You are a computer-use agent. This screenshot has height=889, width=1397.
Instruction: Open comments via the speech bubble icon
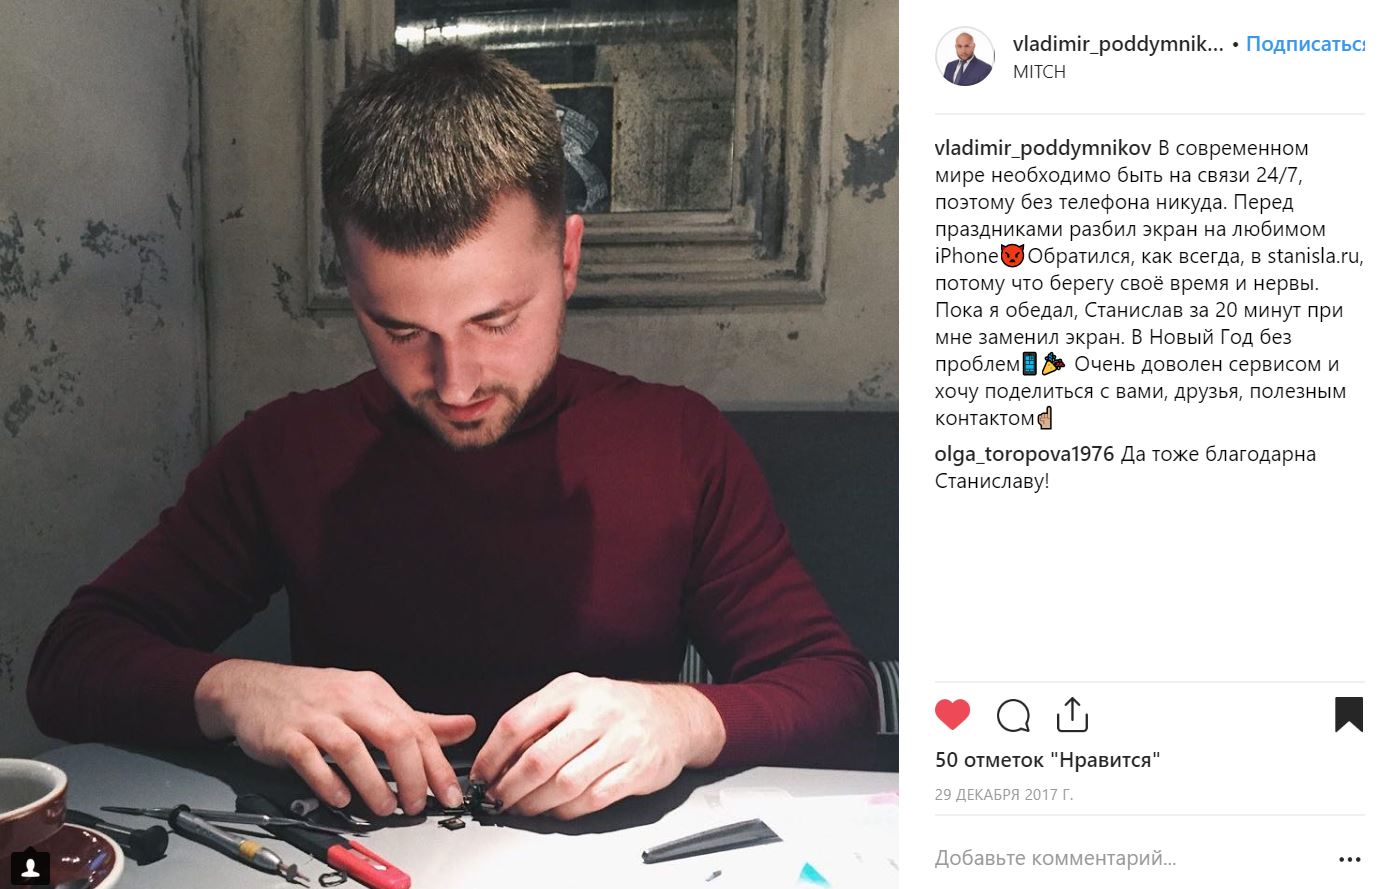(x=1013, y=715)
